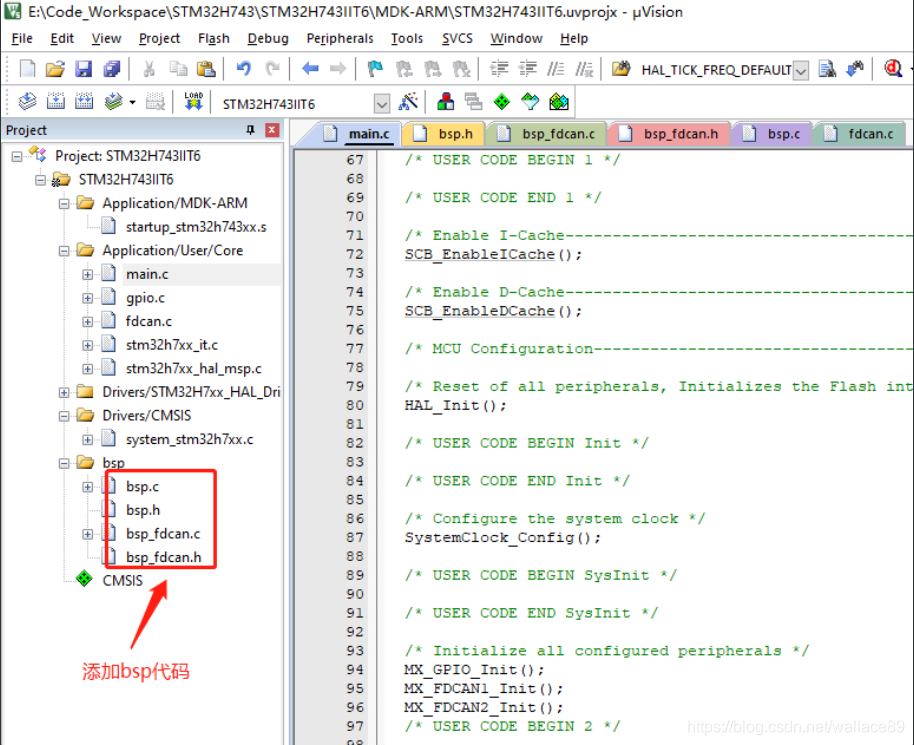This screenshot has width=914, height=745.
Task: Collapse the Application/User/Core folder
Action: (x=64, y=251)
